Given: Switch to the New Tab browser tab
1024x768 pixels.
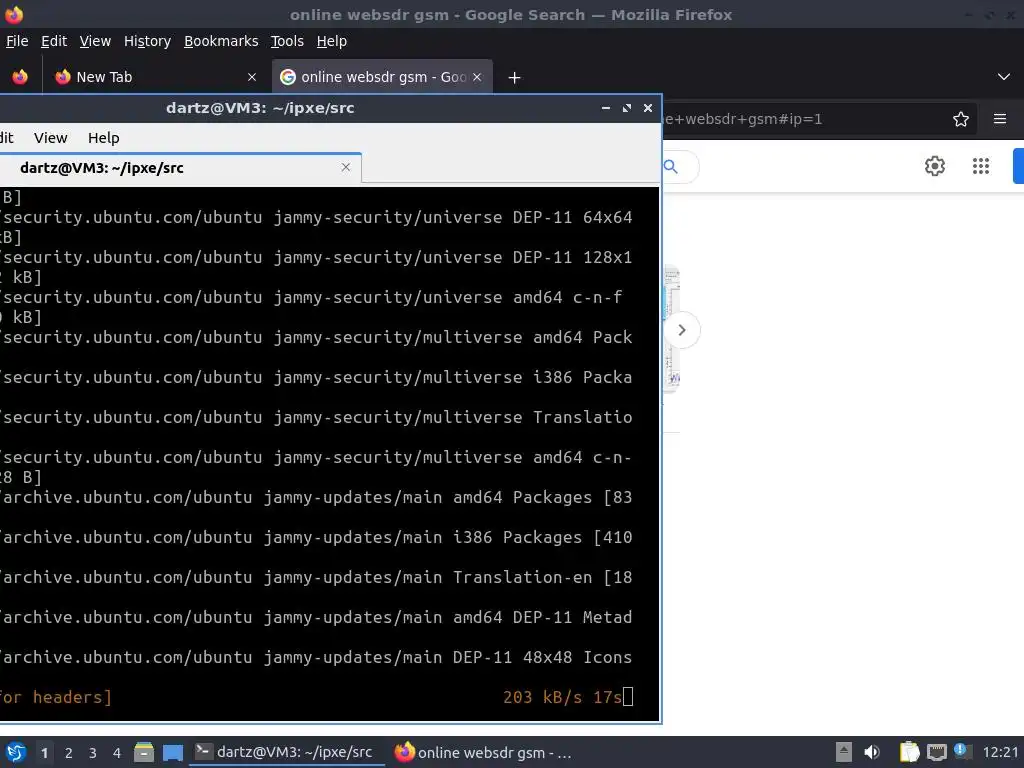Looking at the screenshot, I should 155,77.
